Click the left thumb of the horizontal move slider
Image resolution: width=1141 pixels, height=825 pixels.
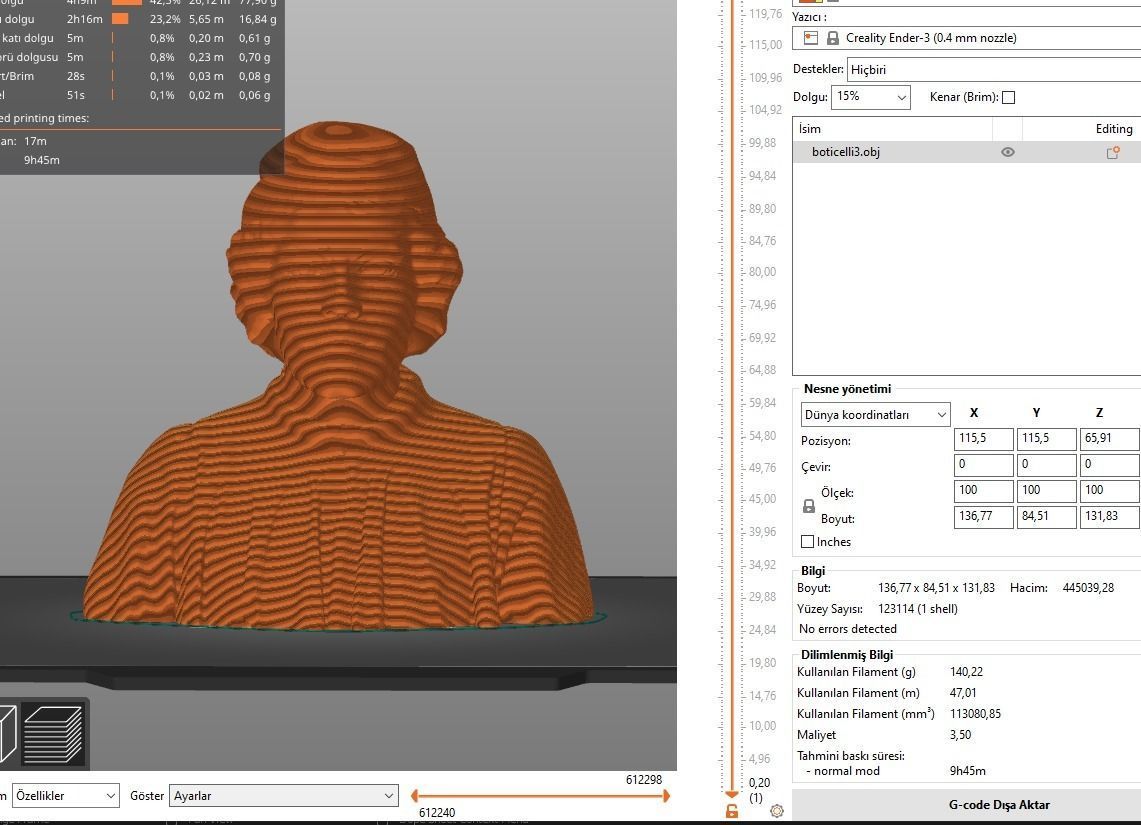[x=415, y=796]
